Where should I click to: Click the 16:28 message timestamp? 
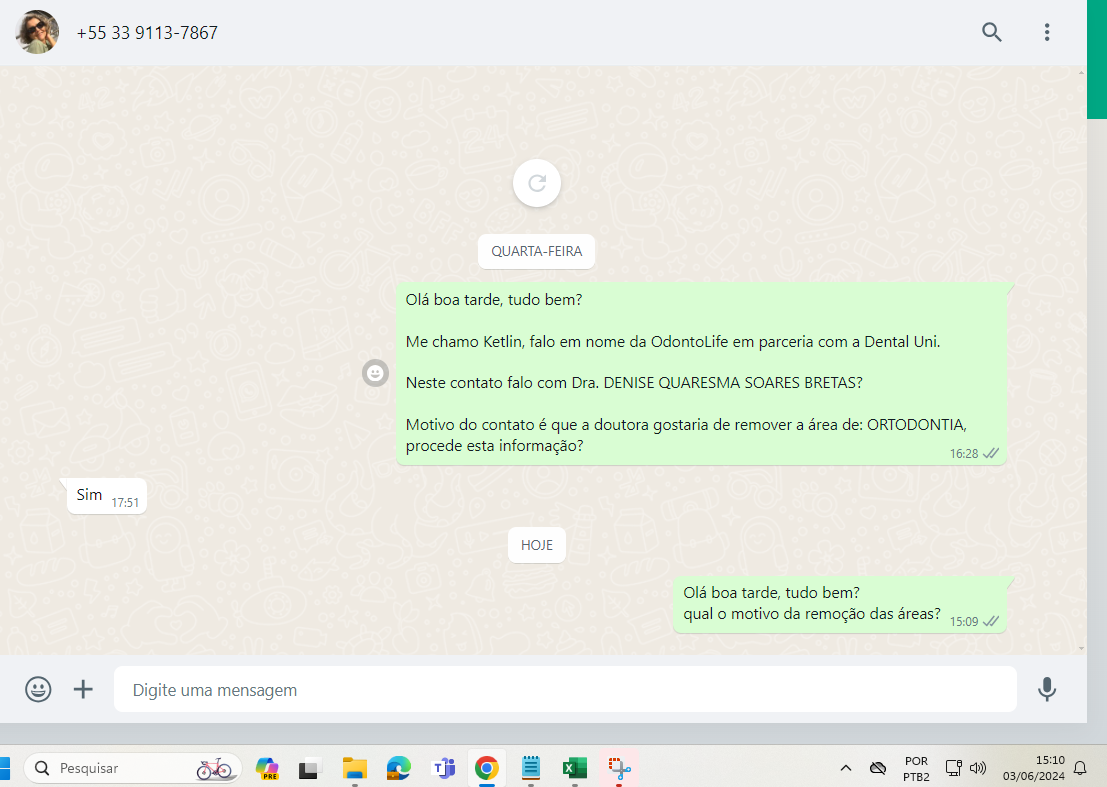click(964, 454)
